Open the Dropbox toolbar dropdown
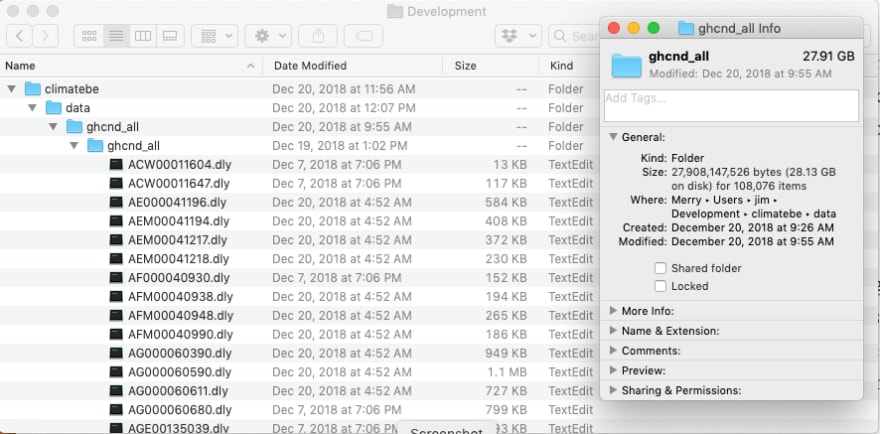The height and width of the screenshot is (434, 880). [x=518, y=36]
